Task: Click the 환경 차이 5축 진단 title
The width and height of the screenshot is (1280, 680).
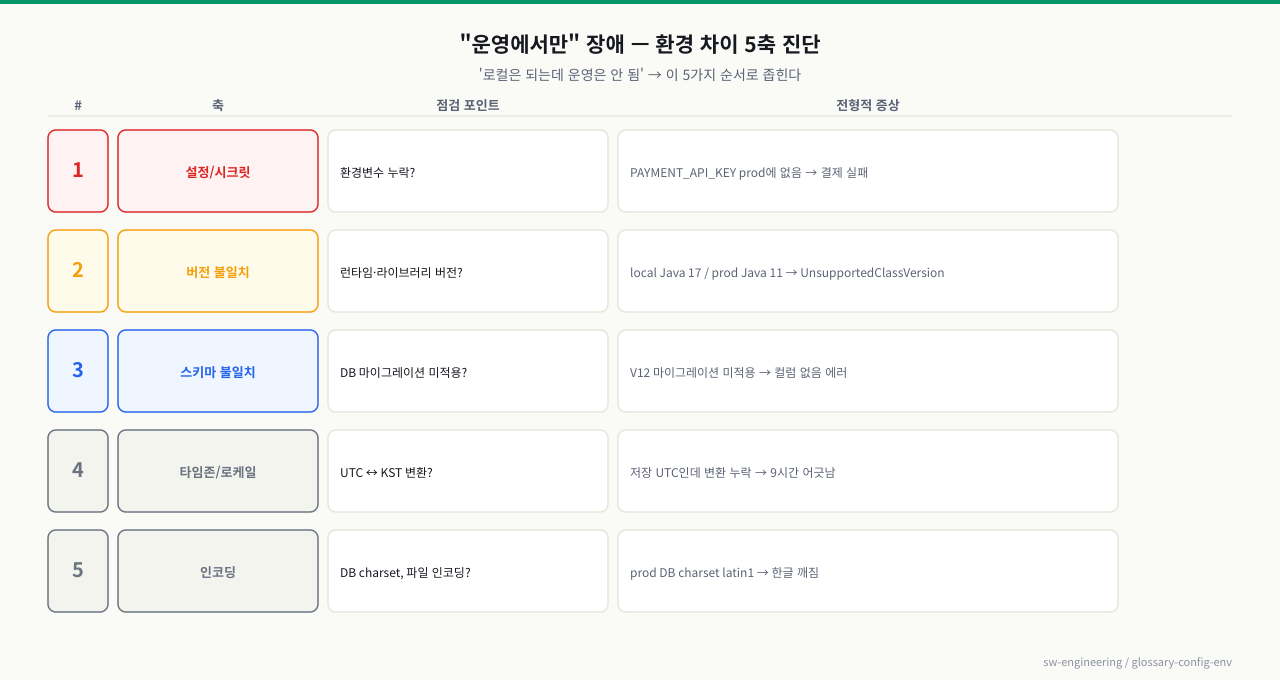Action: point(640,44)
